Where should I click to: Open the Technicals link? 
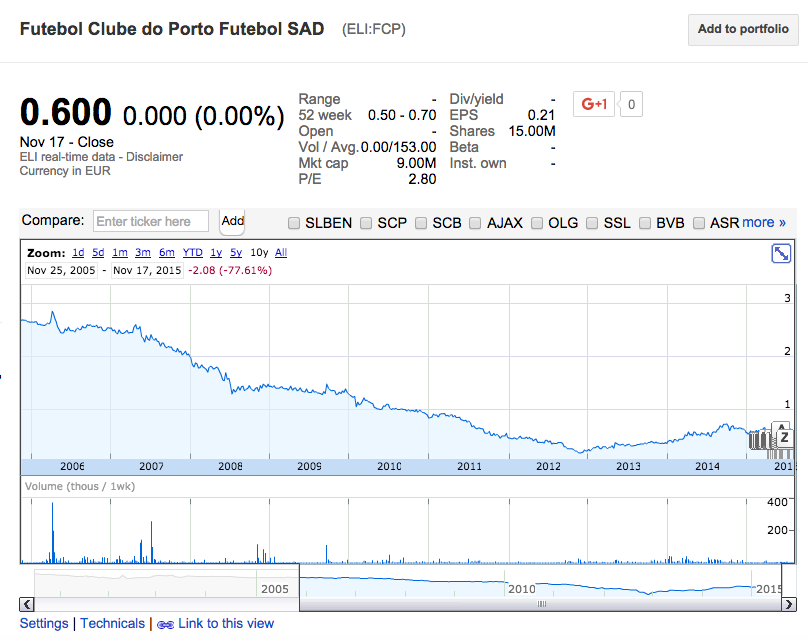(112, 623)
